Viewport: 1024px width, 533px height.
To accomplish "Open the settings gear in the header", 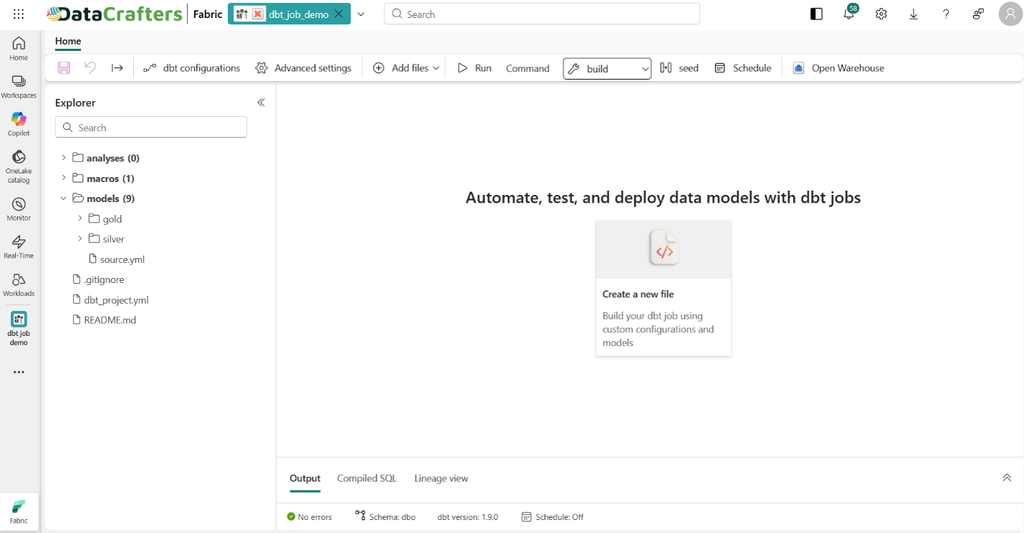I will tap(881, 14).
